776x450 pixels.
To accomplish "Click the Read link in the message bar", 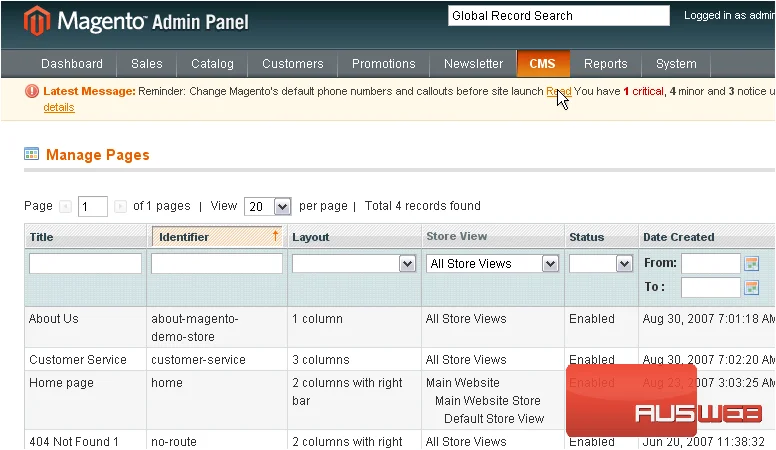I will (559, 91).
